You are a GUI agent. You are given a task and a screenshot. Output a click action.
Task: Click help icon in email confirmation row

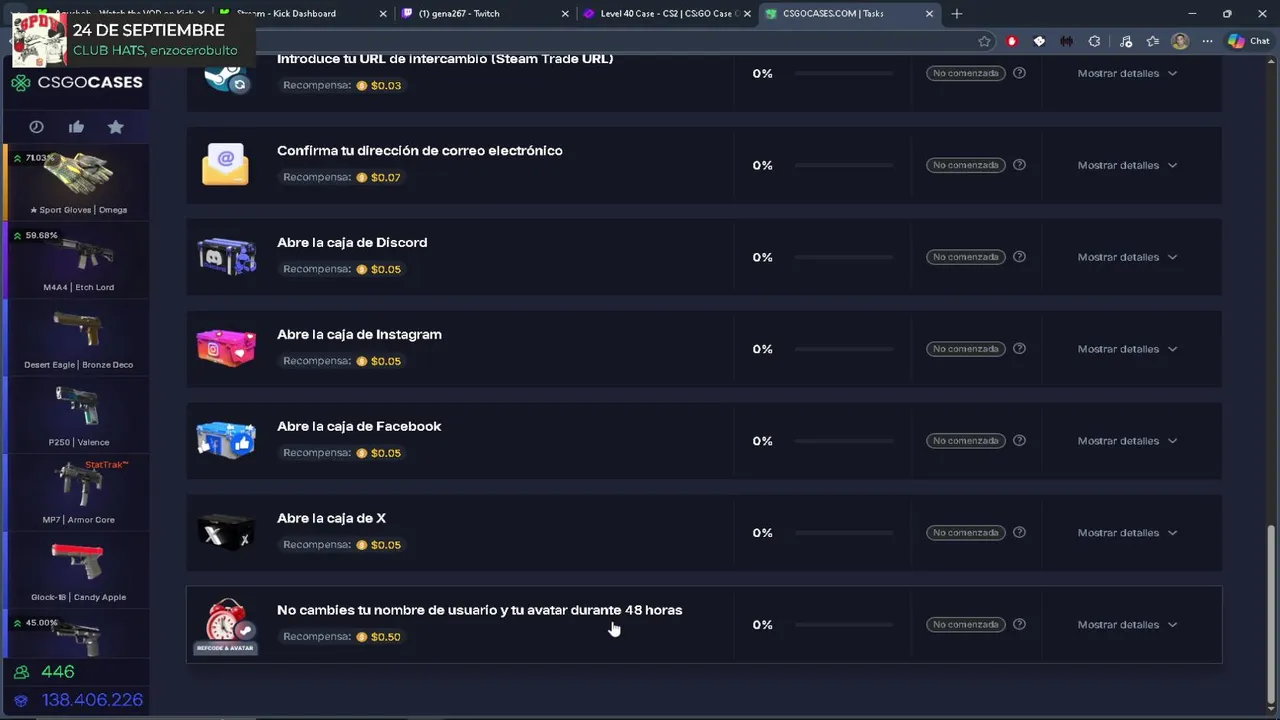[1019, 165]
